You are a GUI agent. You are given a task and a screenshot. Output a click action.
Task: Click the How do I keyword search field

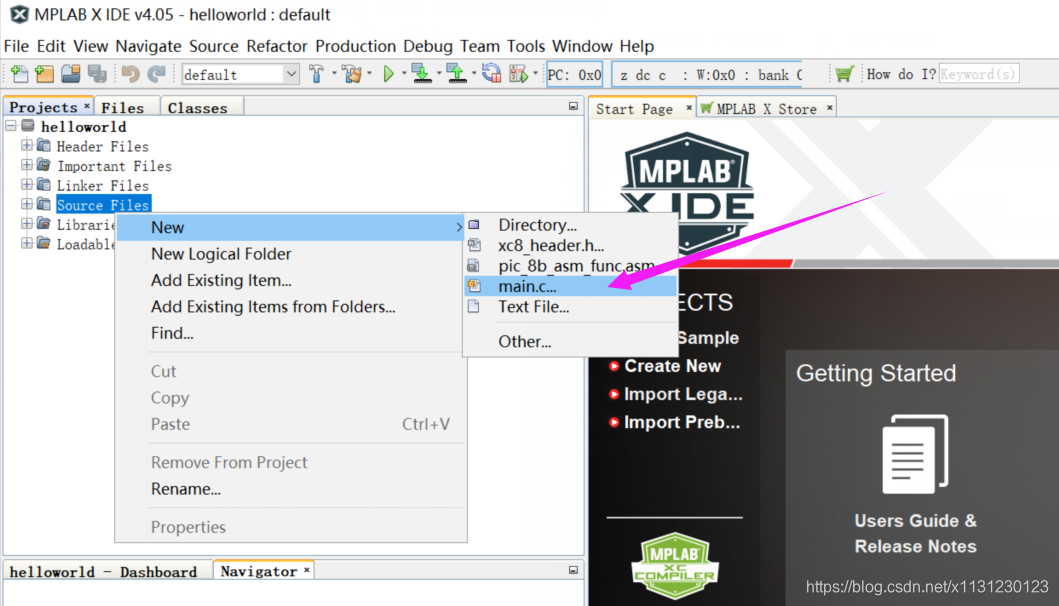click(x=979, y=74)
